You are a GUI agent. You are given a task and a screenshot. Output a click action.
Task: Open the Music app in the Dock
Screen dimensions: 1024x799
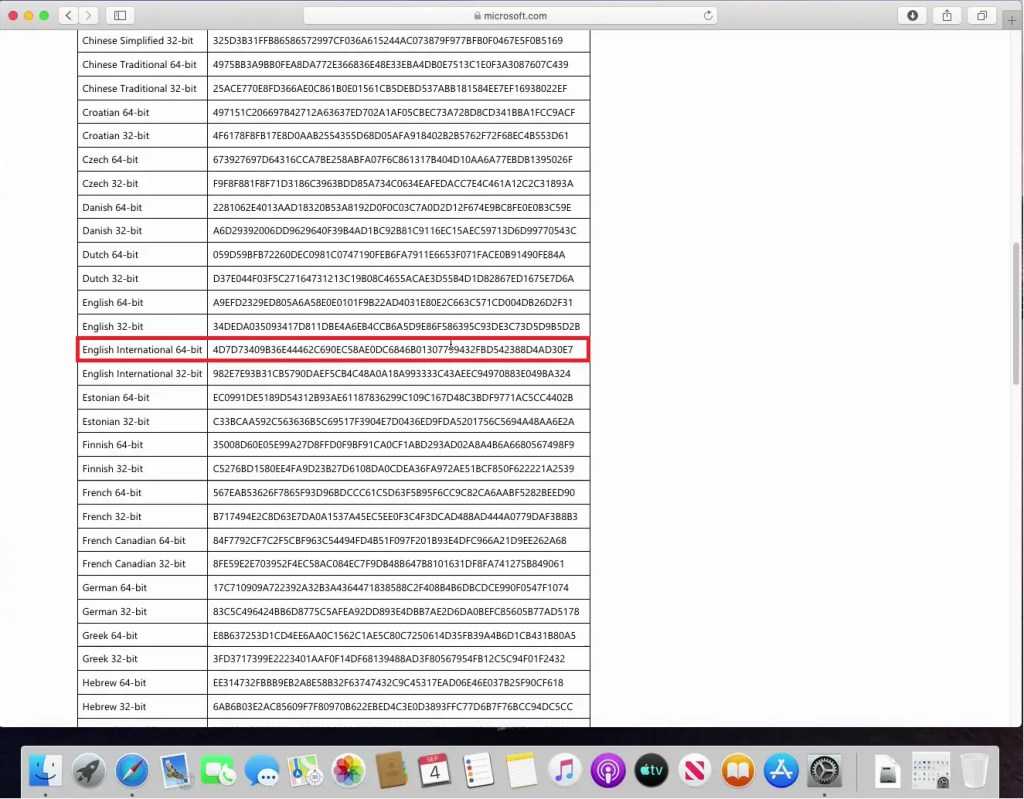pyautogui.click(x=564, y=770)
